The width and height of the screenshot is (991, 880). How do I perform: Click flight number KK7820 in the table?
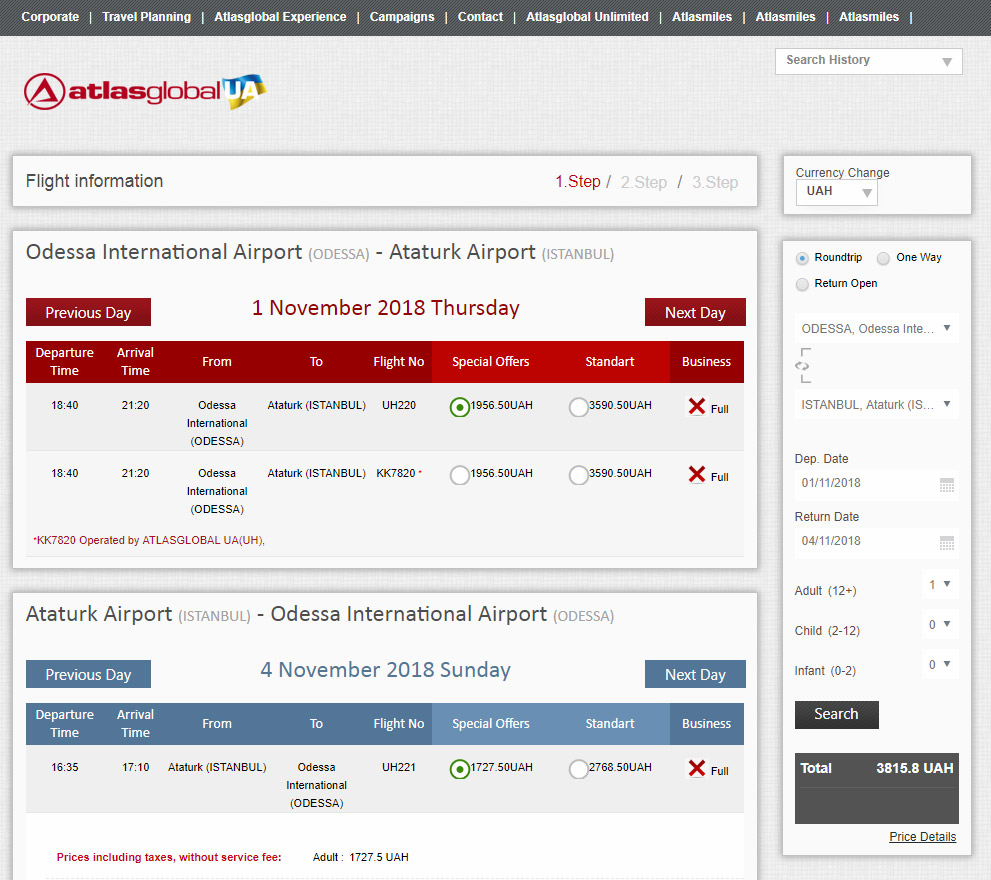pos(396,474)
